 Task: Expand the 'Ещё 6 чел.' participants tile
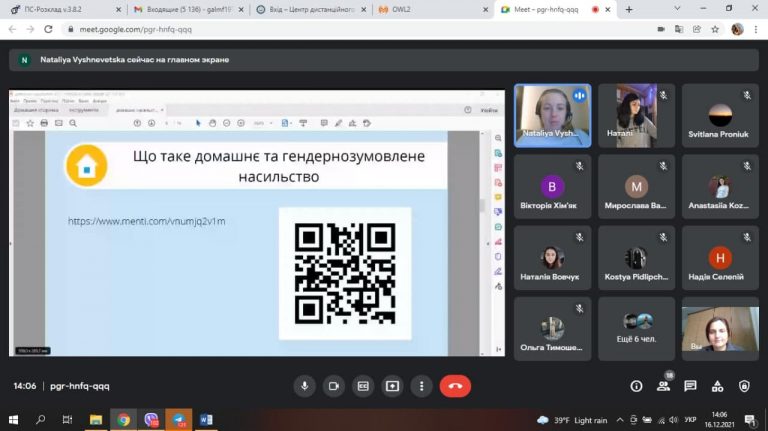[x=636, y=328]
